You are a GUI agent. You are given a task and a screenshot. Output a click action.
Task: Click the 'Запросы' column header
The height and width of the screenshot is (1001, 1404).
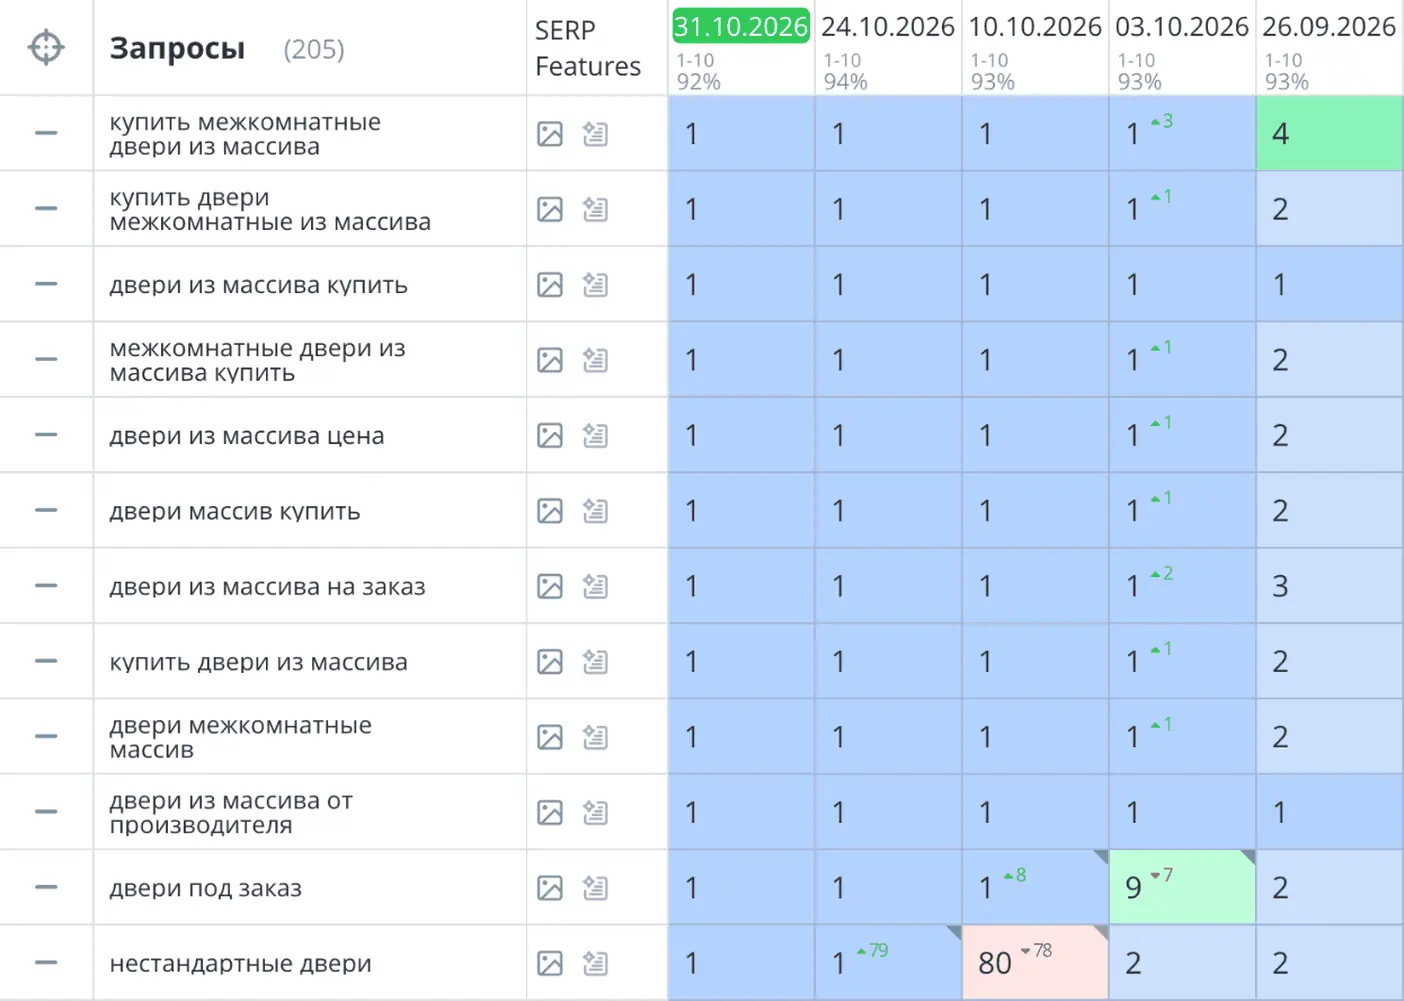pos(177,48)
